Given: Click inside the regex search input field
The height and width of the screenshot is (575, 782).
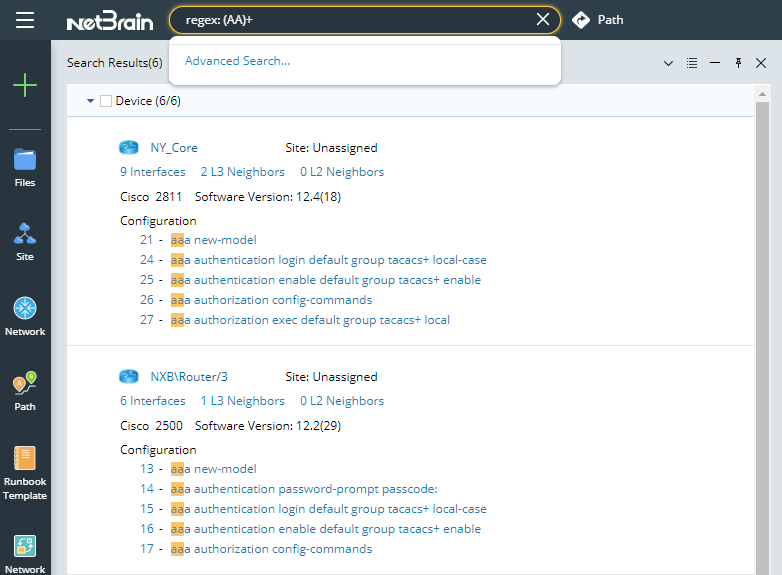Looking at the screenshot, I should [350, 20].
